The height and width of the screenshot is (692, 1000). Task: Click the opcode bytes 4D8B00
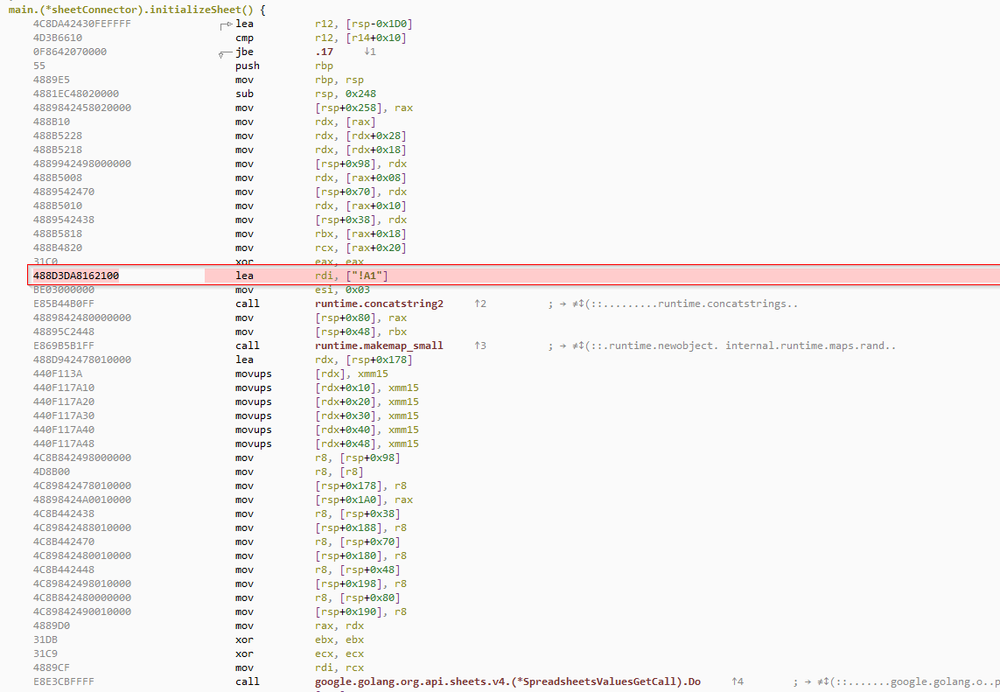point(52,472)
